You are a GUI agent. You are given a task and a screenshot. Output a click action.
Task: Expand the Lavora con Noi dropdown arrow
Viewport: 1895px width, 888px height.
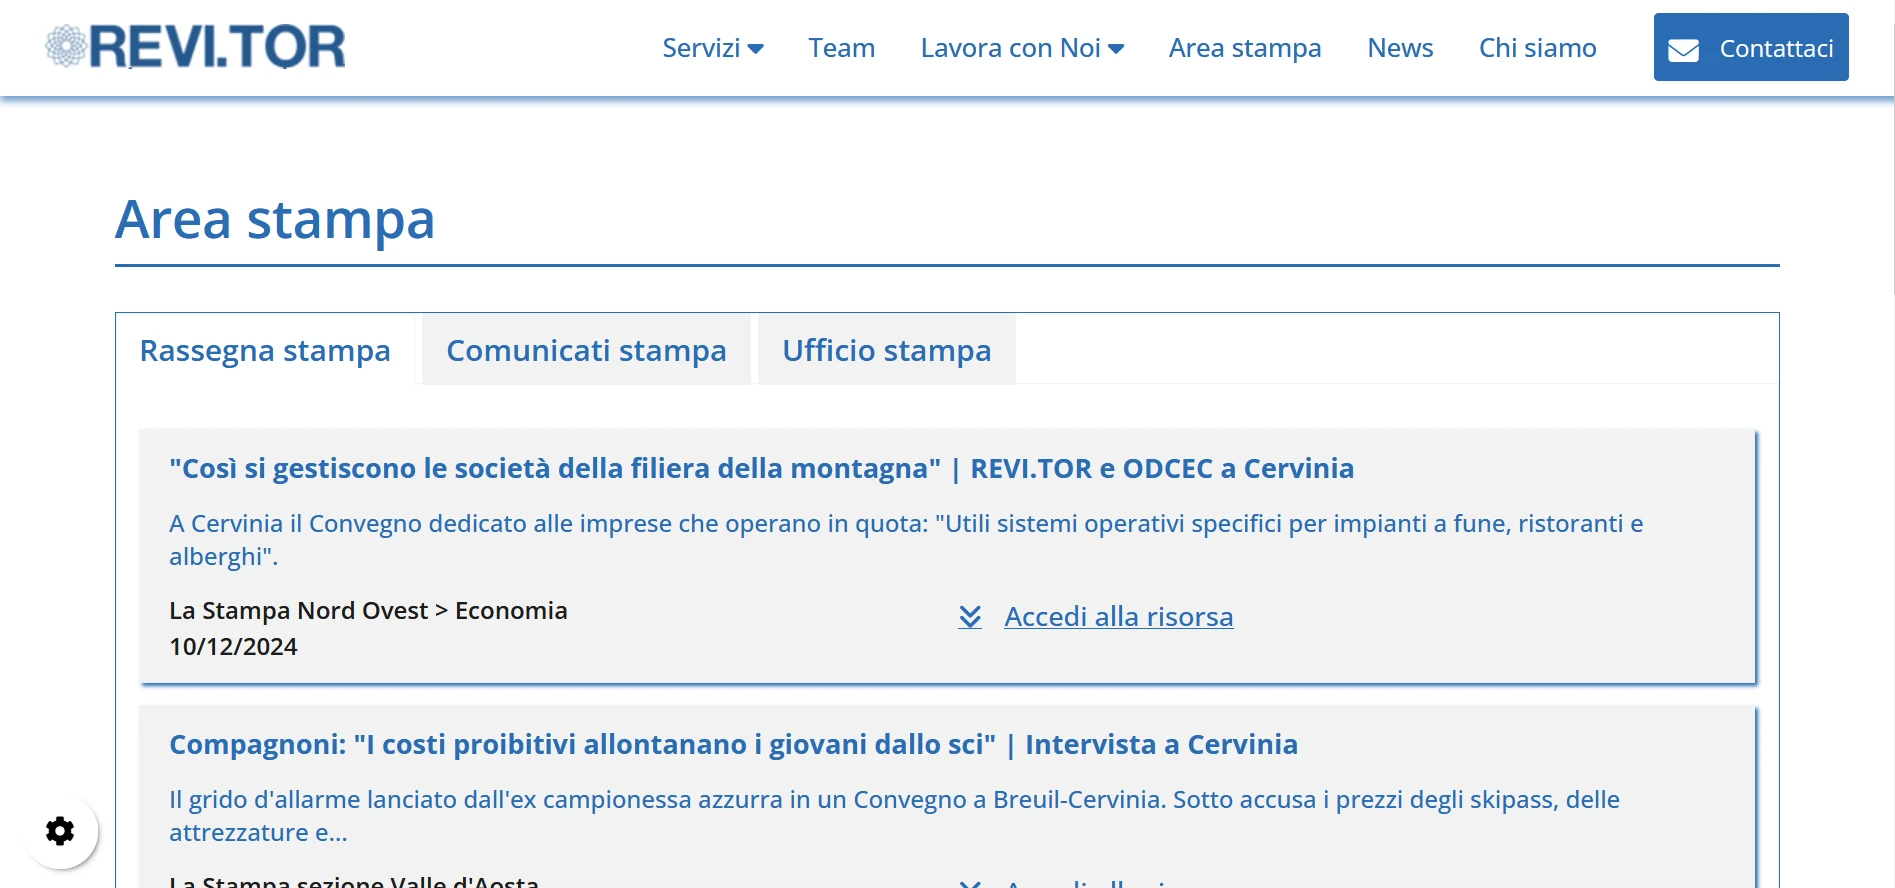coord(1116,49)
